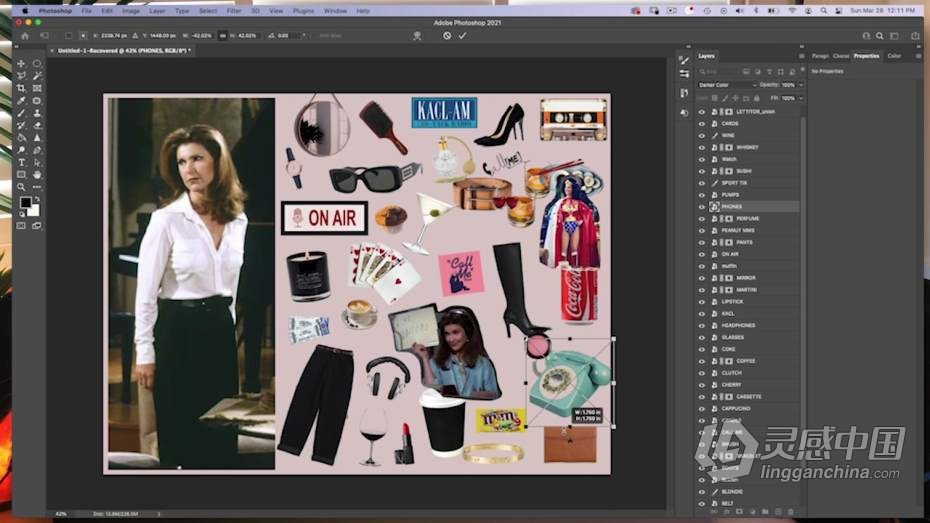Viewport: 930px width, 523px height.
Task: Select the History Brush tool
Action: coord(21,126)
